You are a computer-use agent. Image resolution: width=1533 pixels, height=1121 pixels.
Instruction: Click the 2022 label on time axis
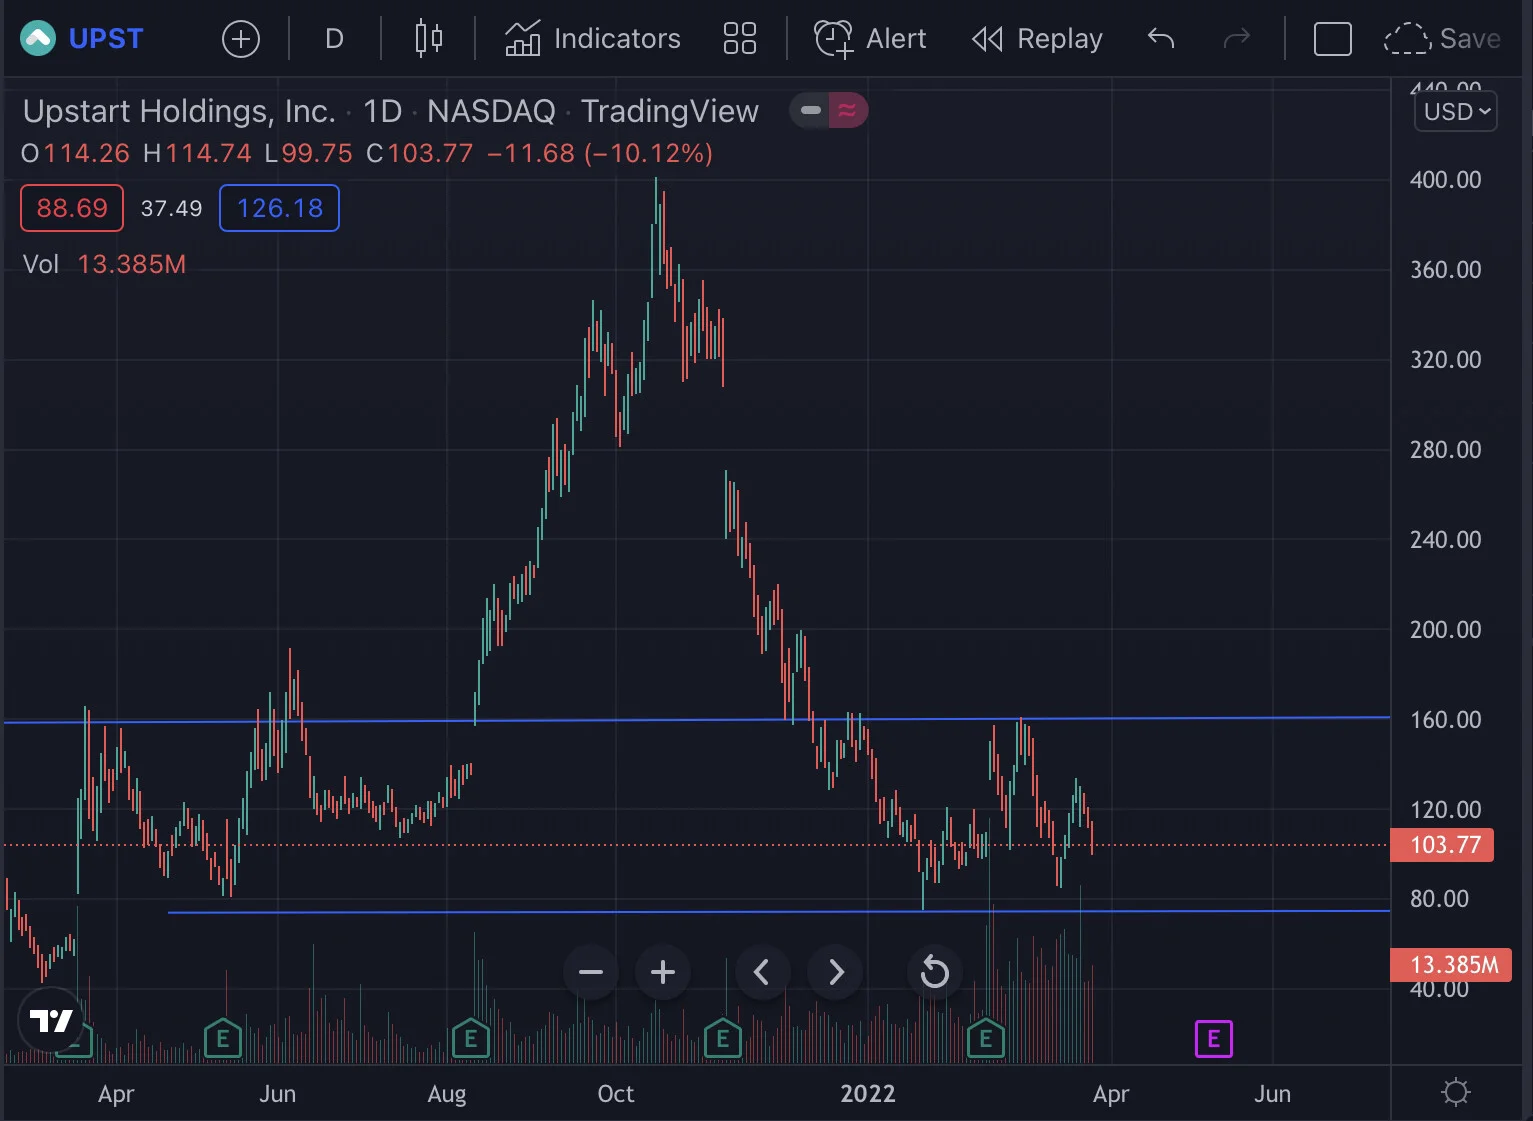pyautogui.click(x=868, y=1094)
